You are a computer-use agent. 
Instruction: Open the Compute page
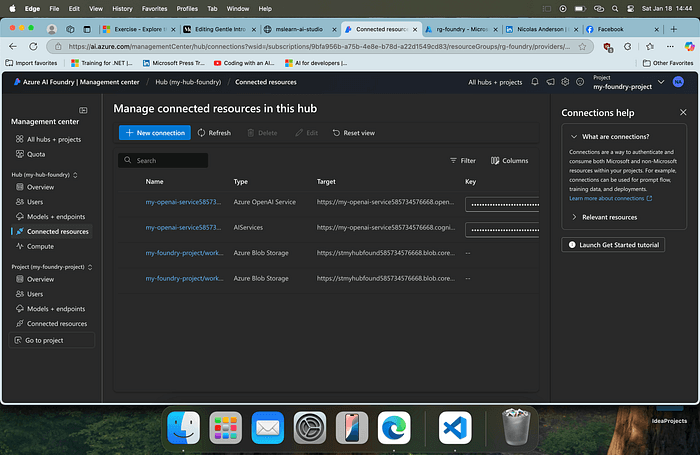point(35,246)
